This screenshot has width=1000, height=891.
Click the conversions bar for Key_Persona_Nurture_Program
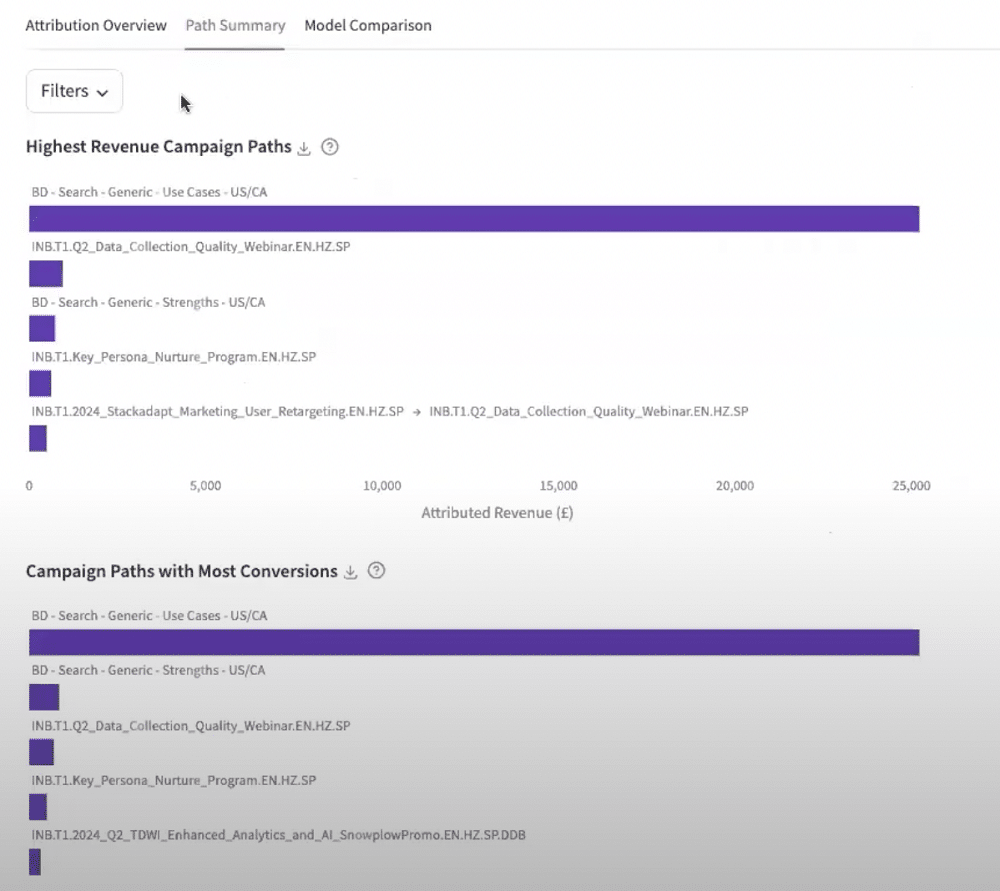tap(38, 807)
